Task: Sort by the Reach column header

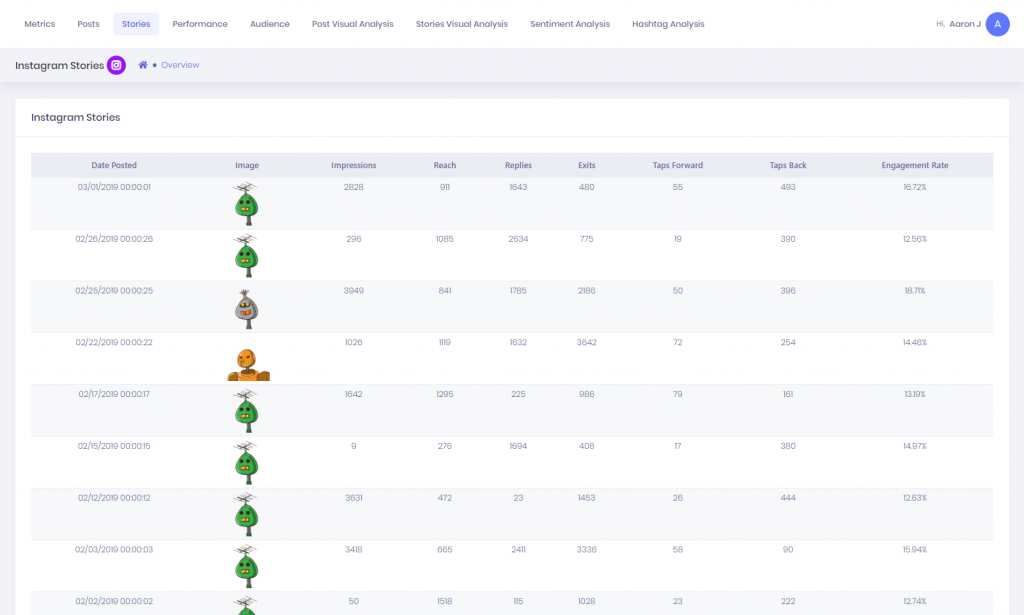Action: pyautogui.click(x=445, y=165)
